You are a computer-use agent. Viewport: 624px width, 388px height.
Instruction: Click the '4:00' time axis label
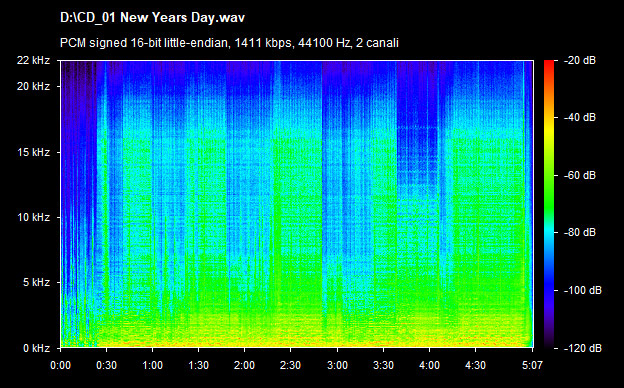point(429,365)
